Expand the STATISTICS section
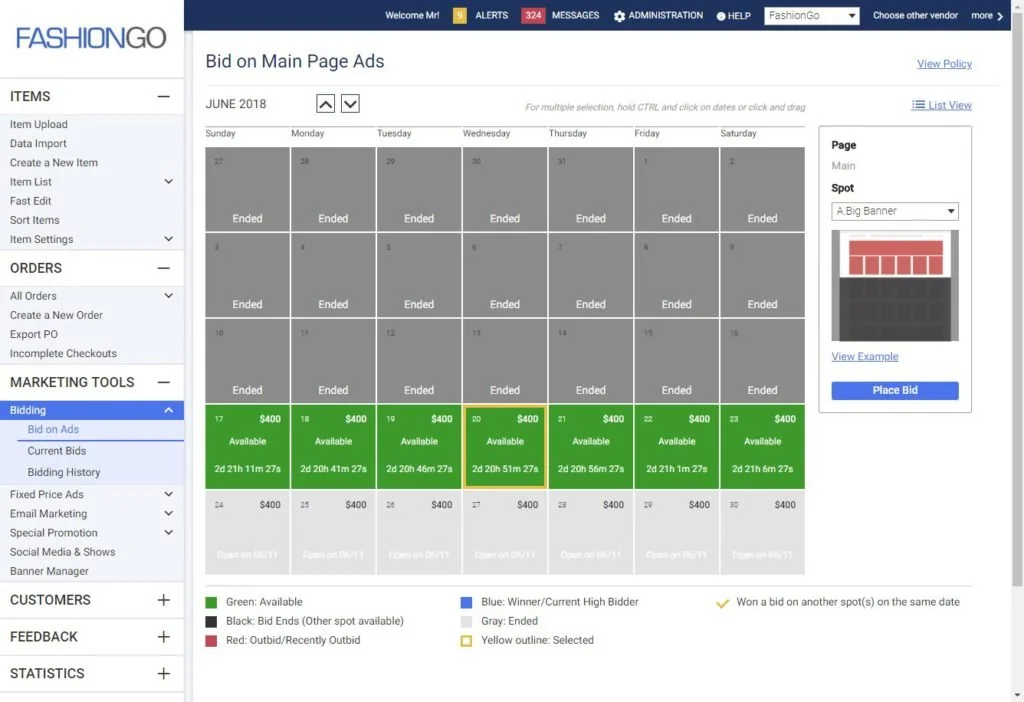1024x702 pixels. click(163, 673)
